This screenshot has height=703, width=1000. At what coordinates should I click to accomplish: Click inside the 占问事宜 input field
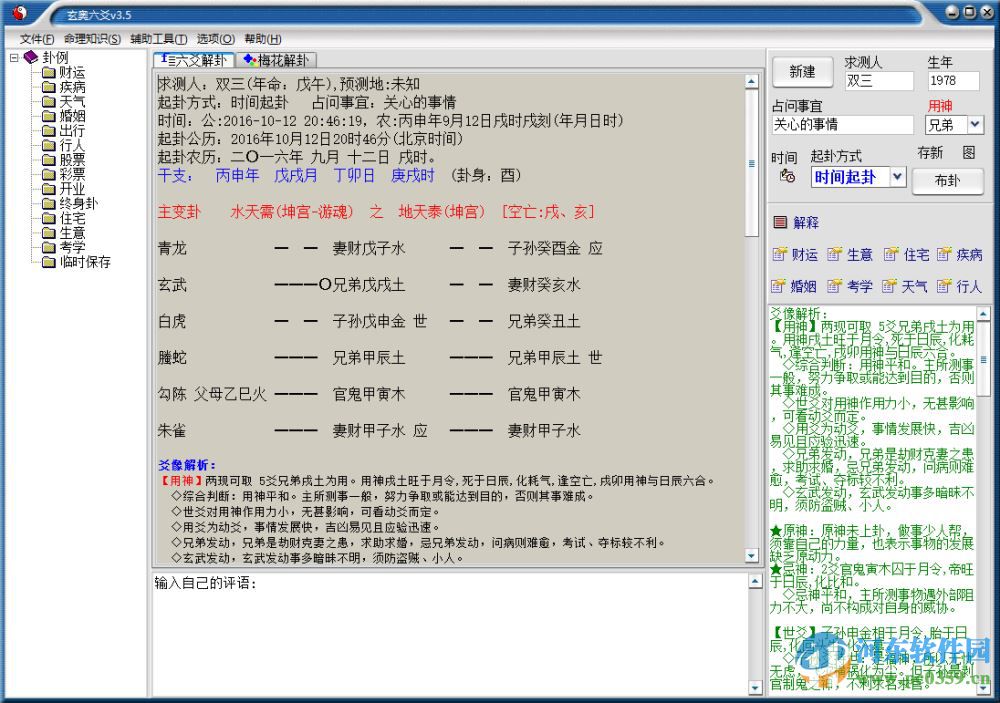[x=840, y=123]
